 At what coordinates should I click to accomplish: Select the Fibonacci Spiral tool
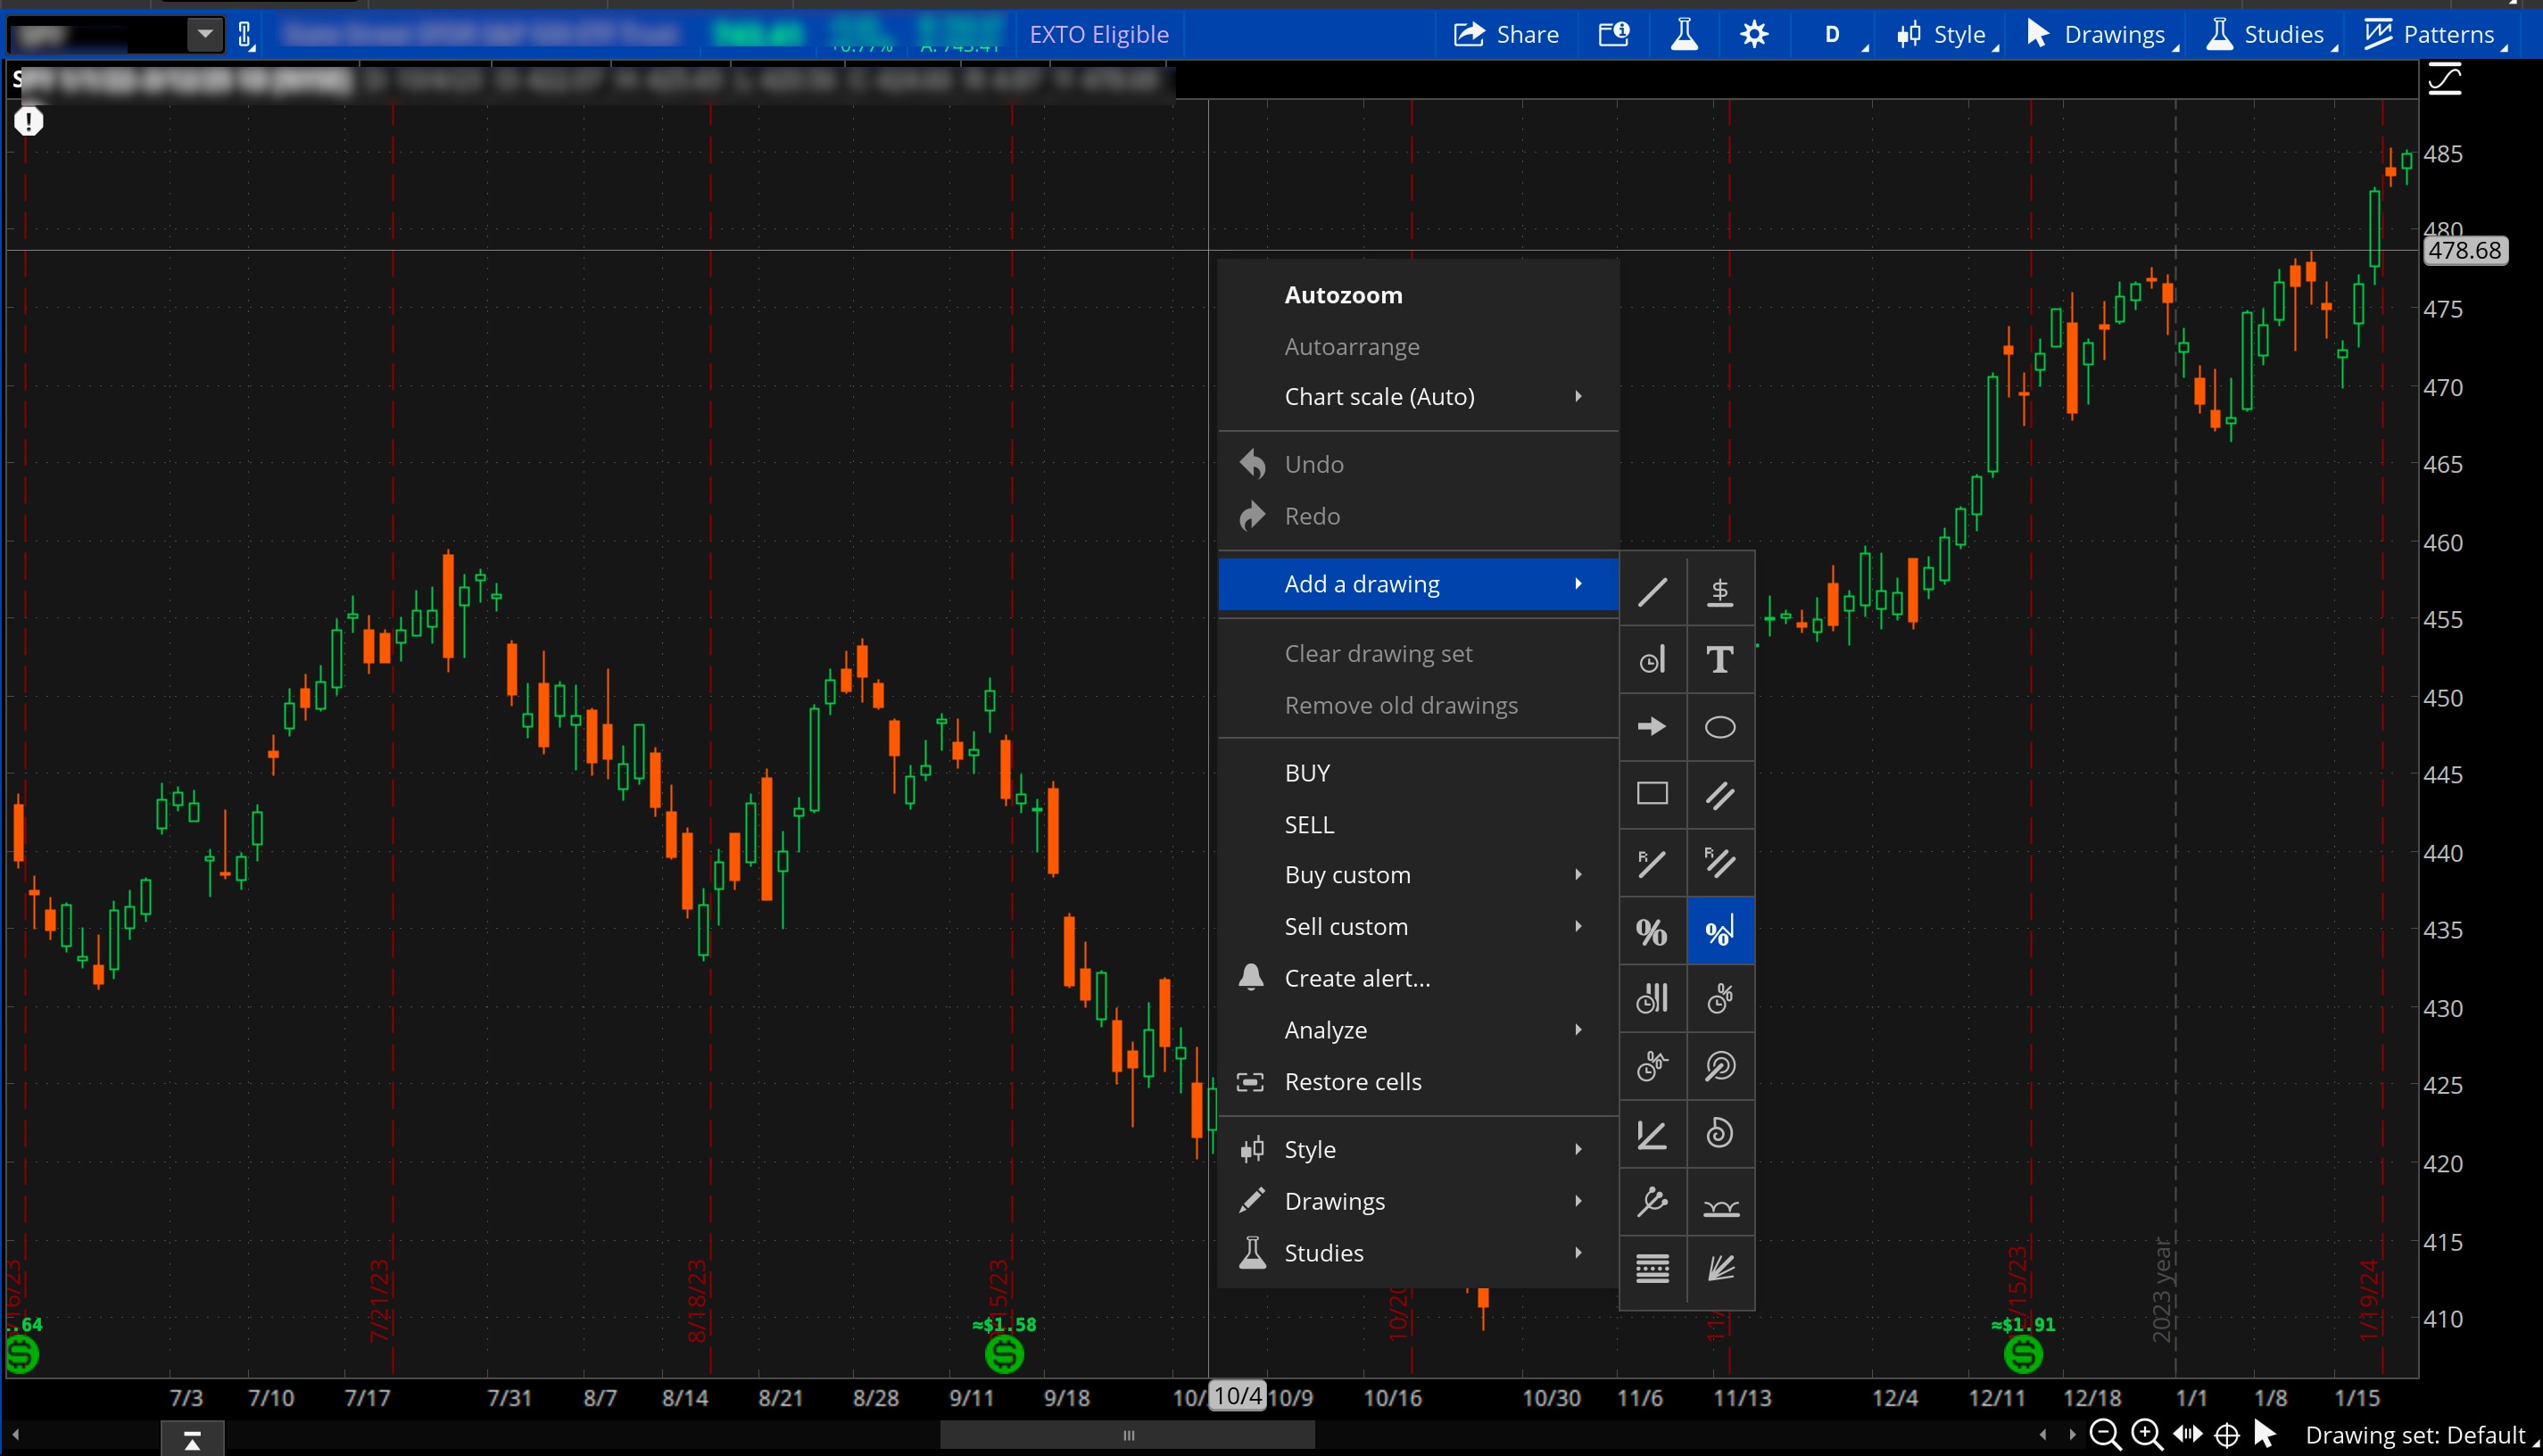point(1720,1134)
